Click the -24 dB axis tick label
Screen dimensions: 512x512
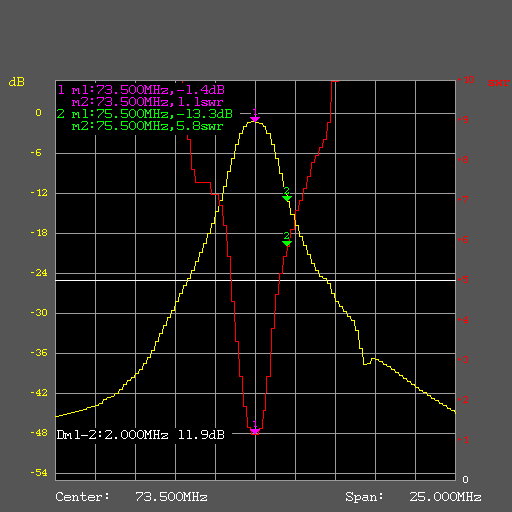(39, 273)
